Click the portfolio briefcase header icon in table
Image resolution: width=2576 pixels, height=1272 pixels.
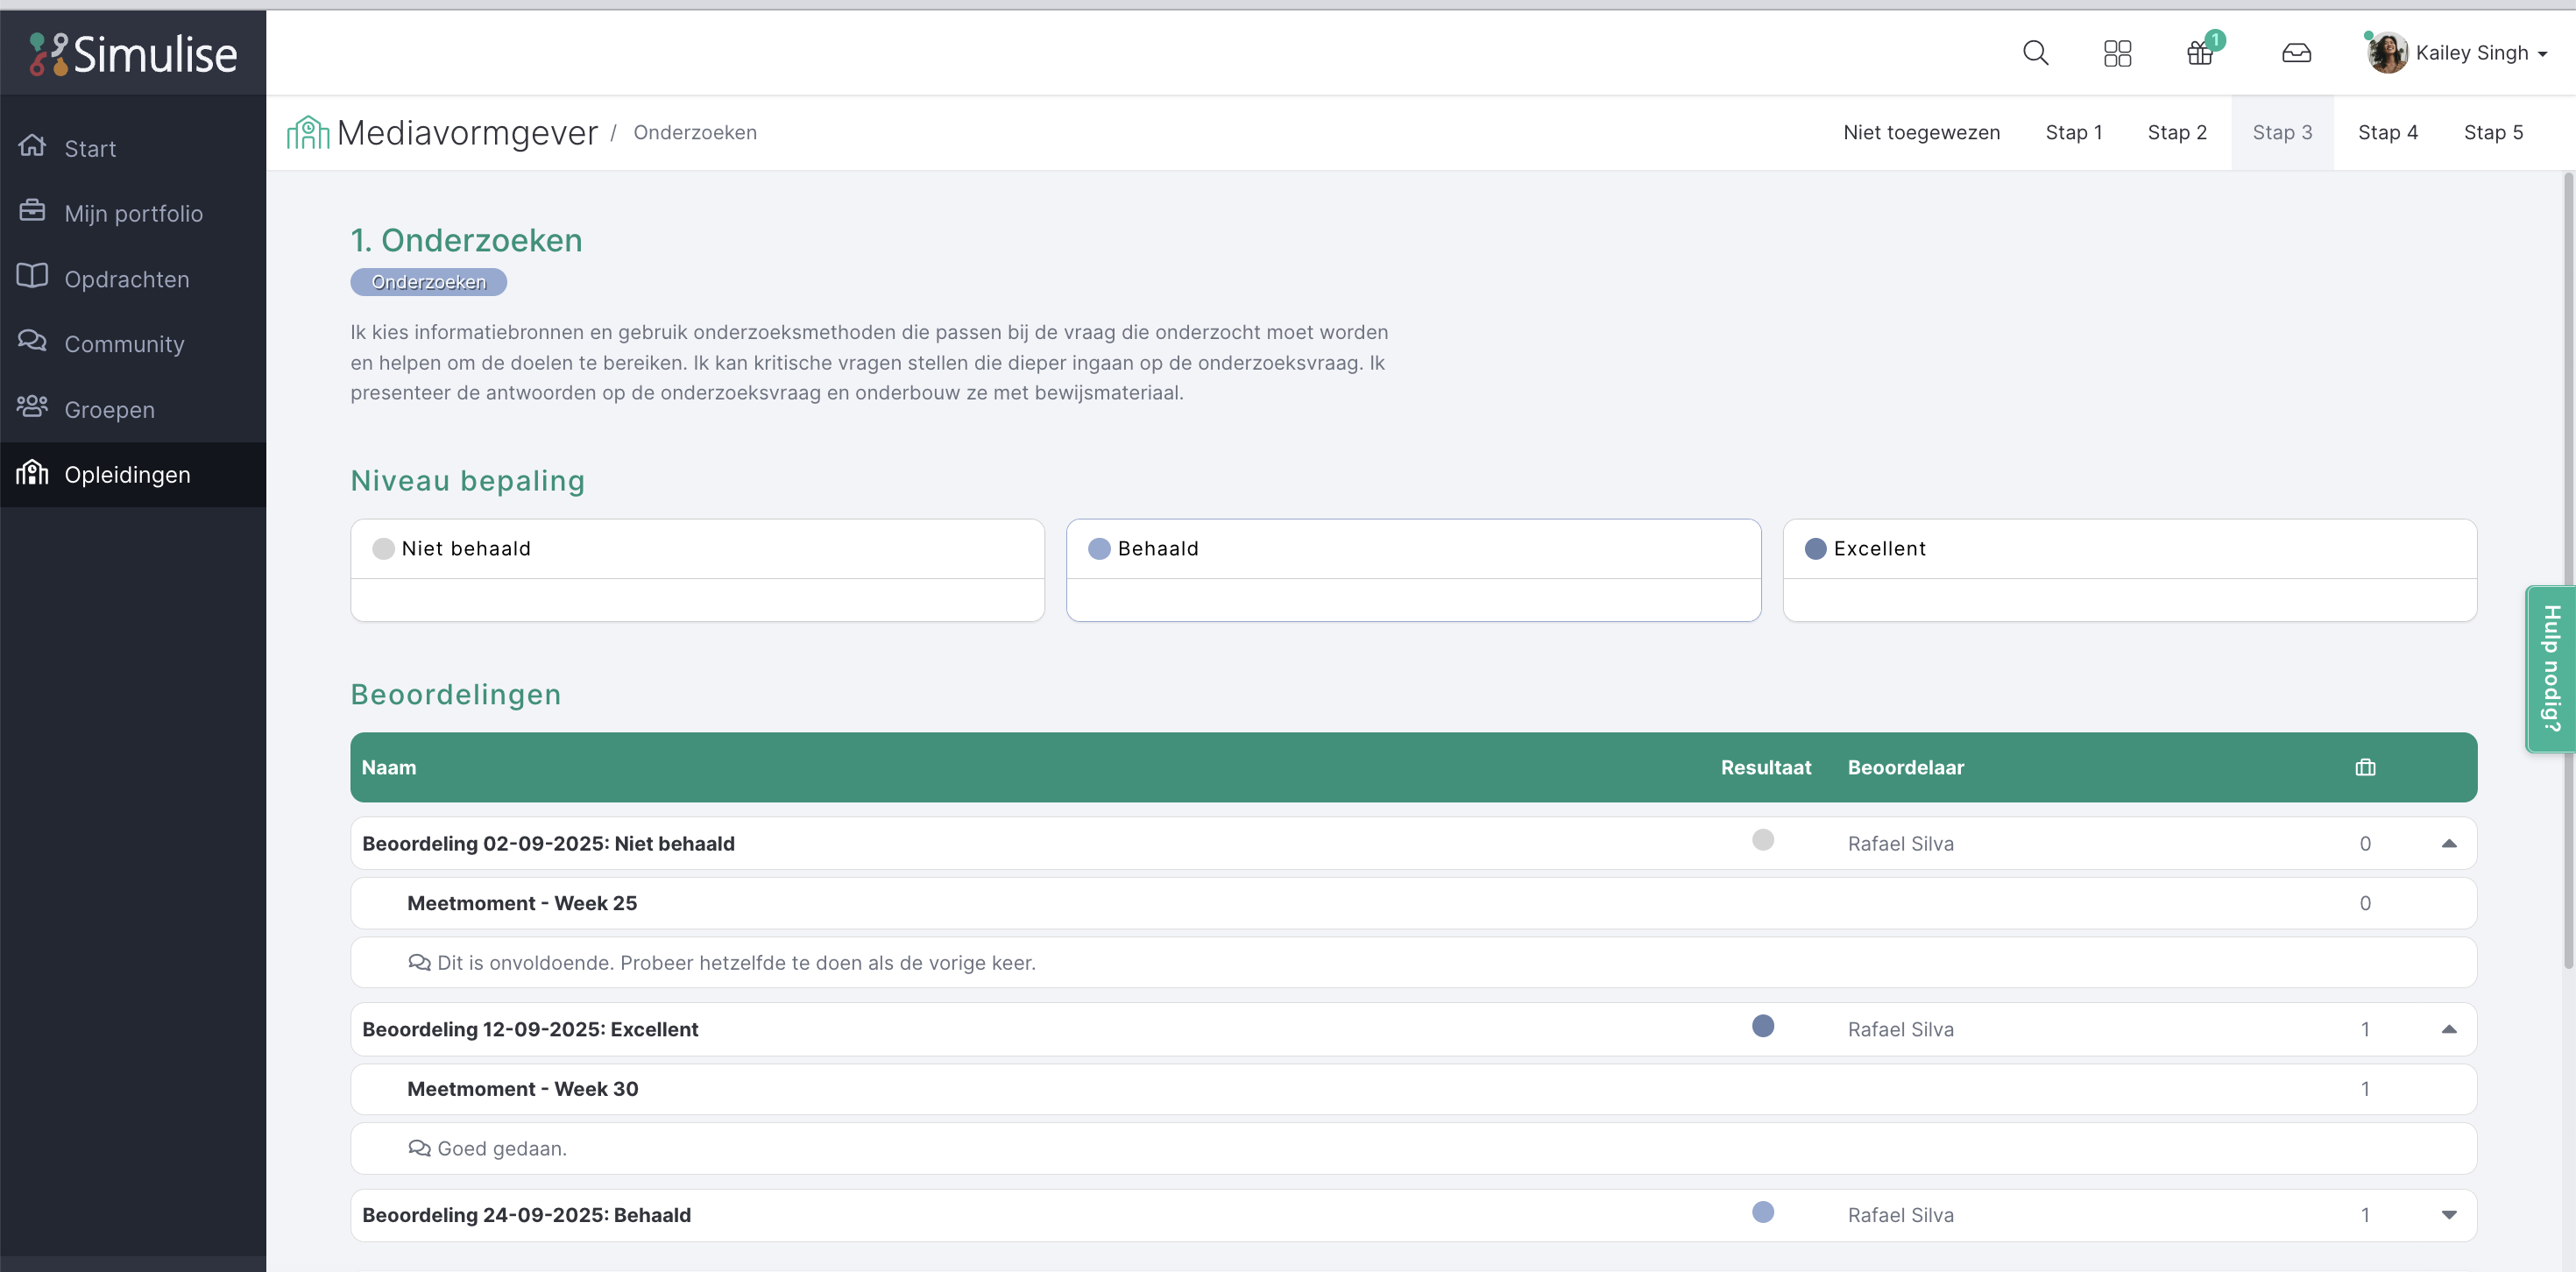(2364, 767)
